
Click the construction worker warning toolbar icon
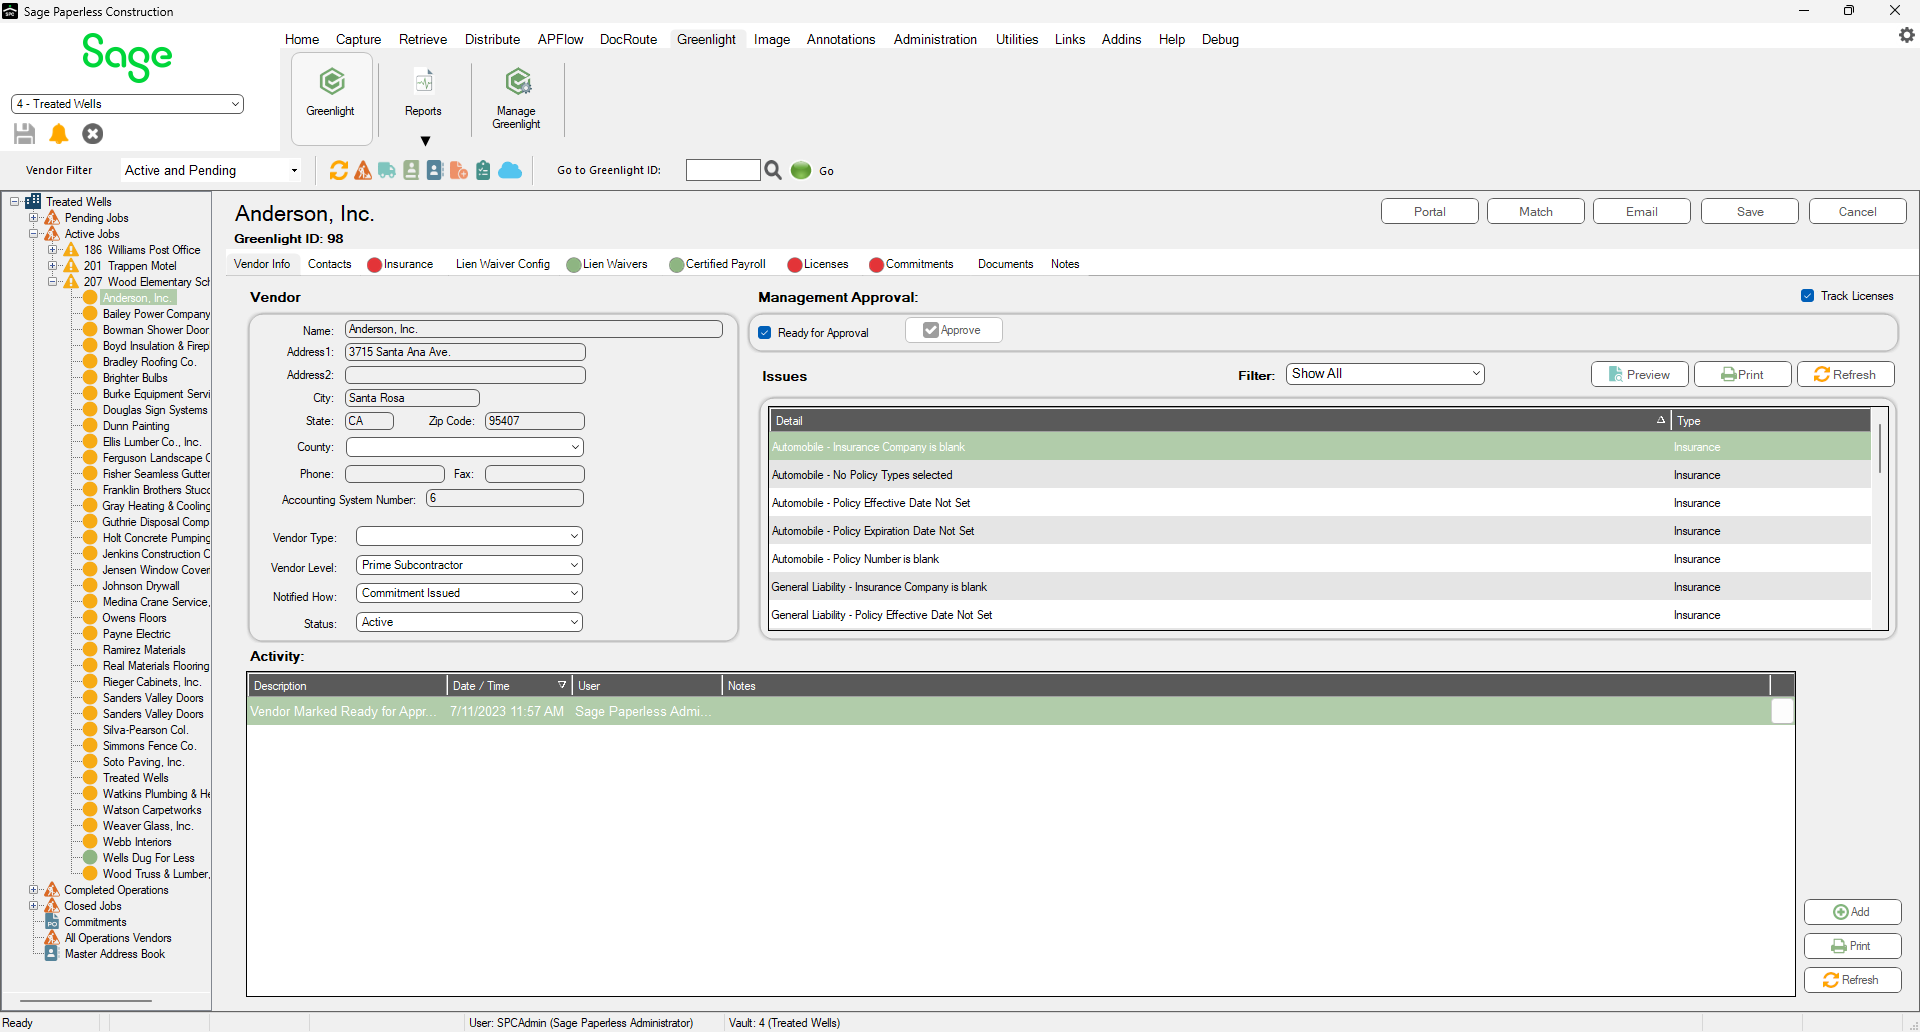coord(363,170)
